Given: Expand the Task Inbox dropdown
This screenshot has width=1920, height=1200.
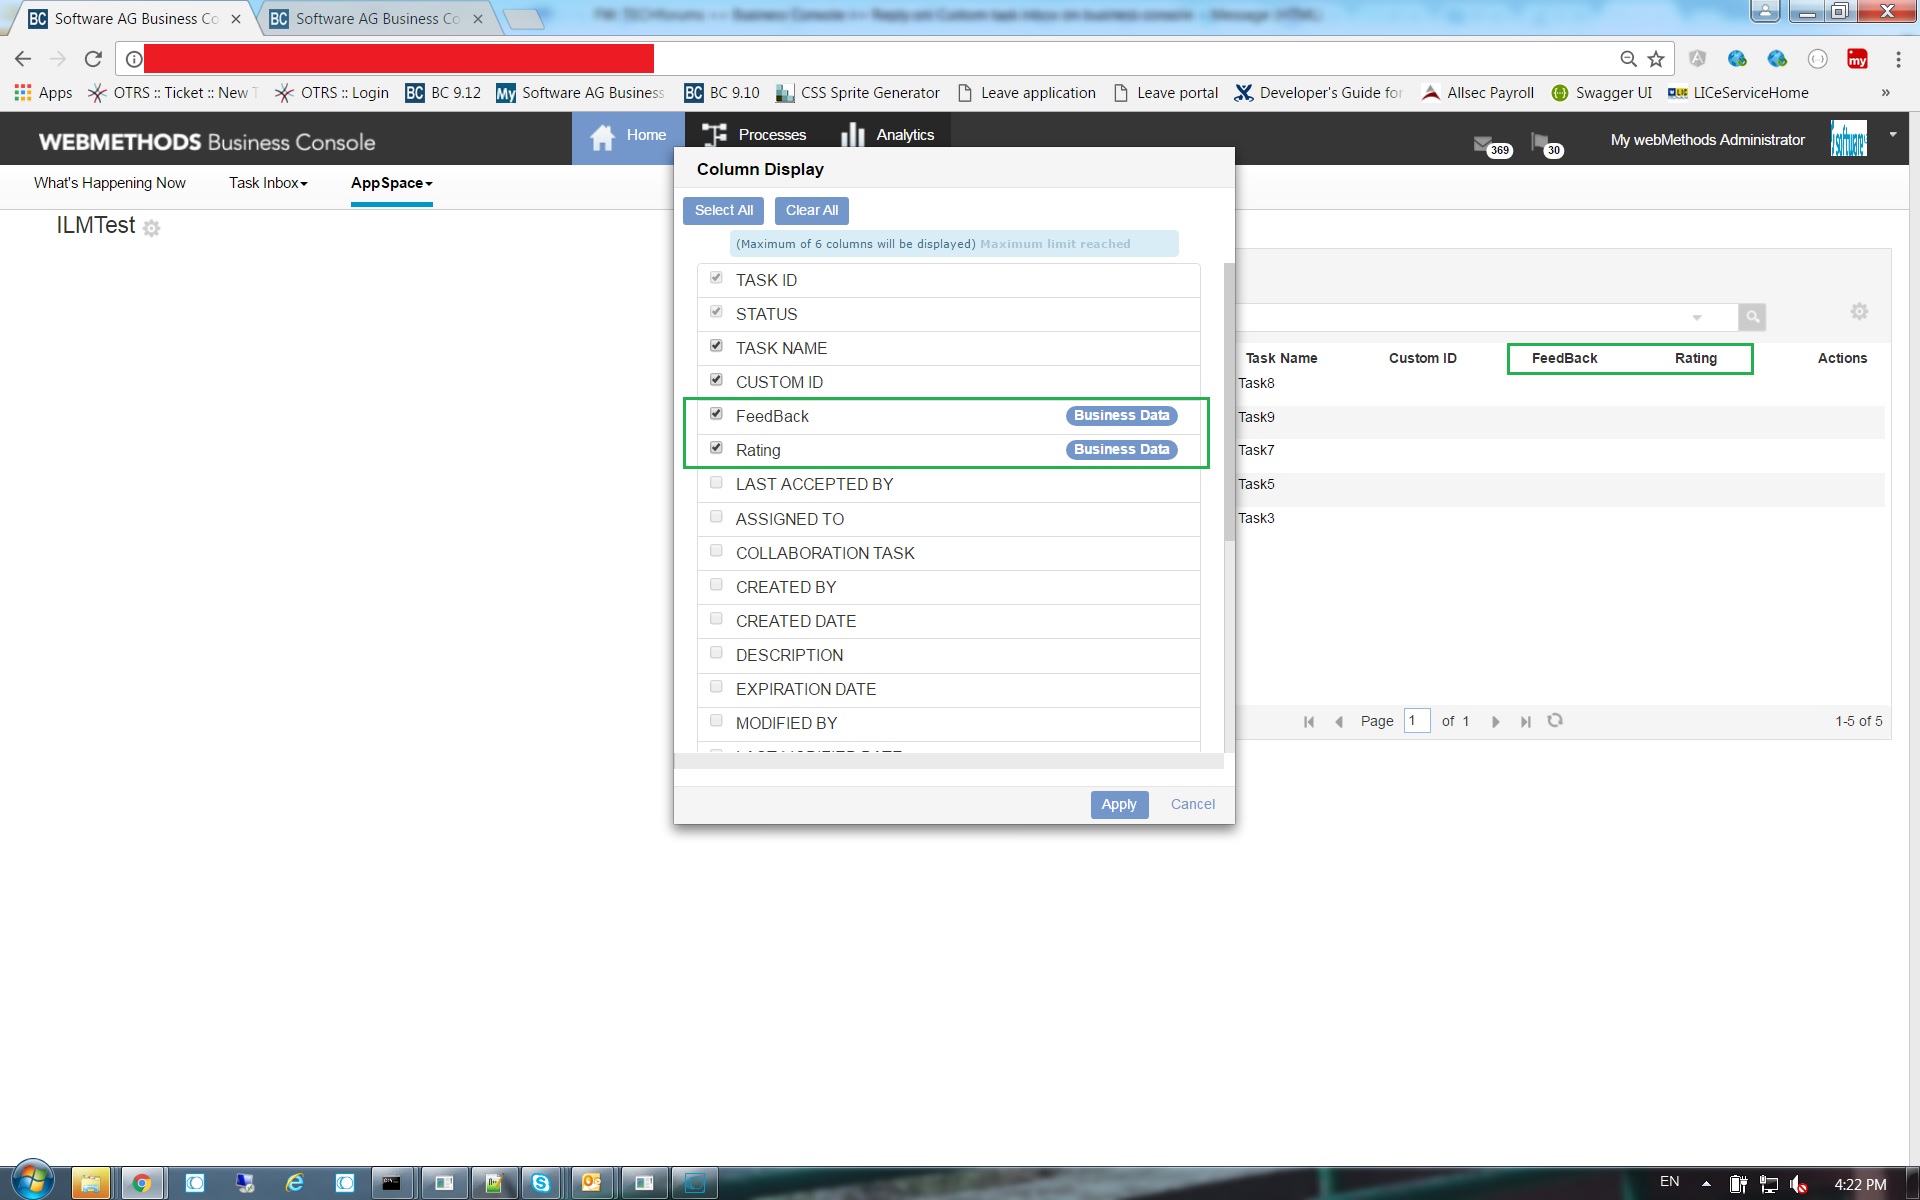Looking at the screenshot, I should 267,184.
